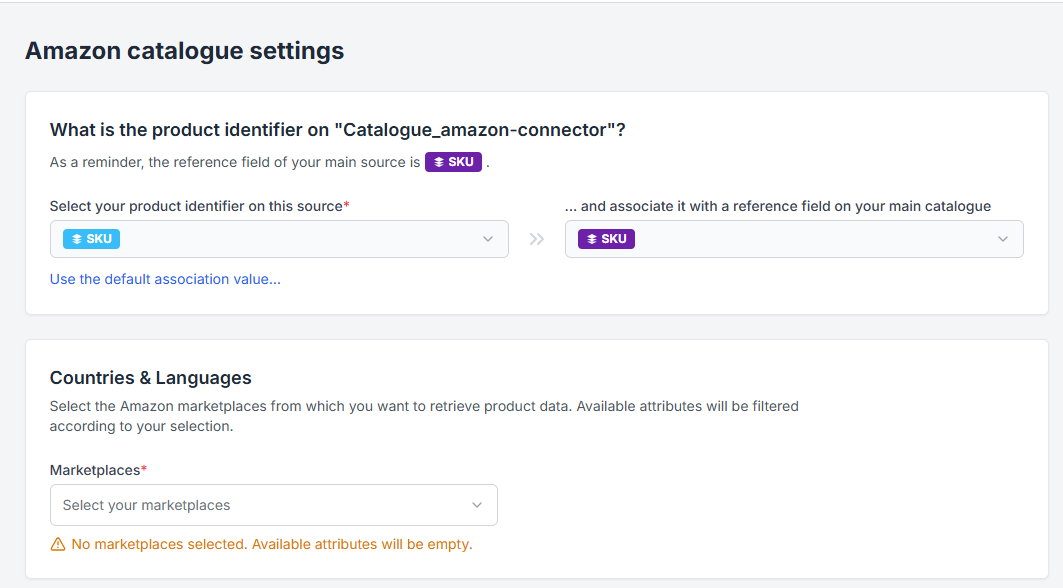Click the chevron of source identifier dropdown
Screen dimensions: 1063x588
(x=487, y=239)
